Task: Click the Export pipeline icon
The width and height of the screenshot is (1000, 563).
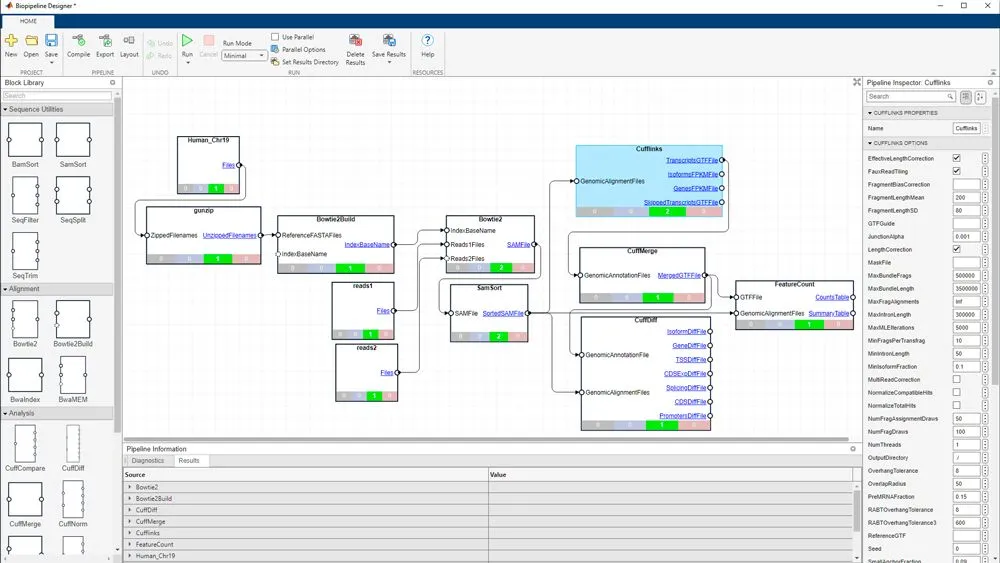Action: [105, 41]
